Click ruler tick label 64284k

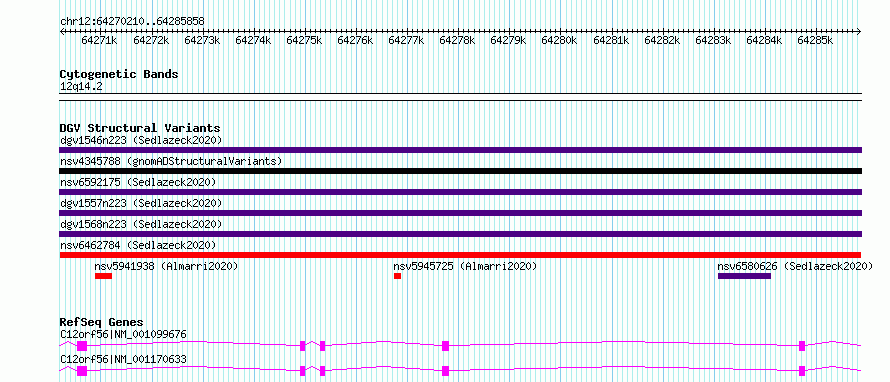click(764, 40)
